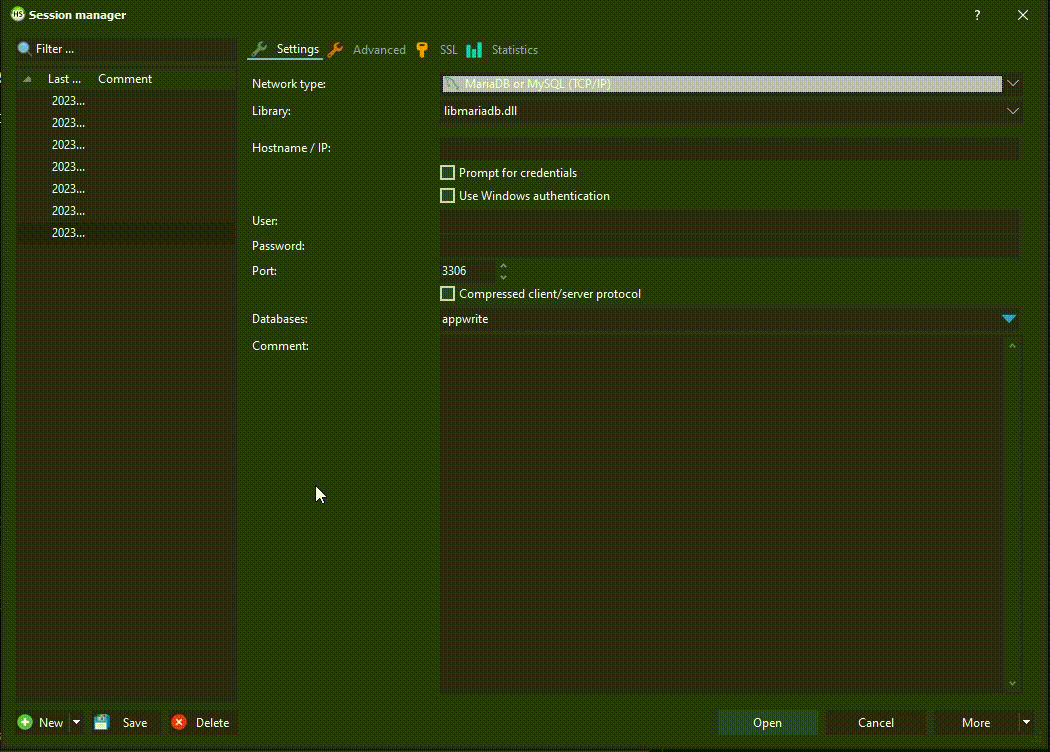
Task: Click the sort arrow in session list header
Action: (x=27, y=79)
